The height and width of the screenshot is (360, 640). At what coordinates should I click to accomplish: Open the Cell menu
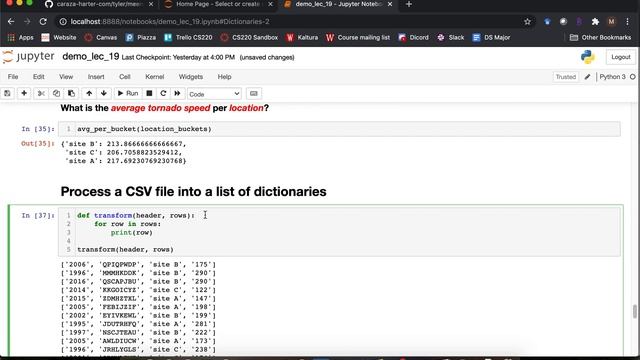(x=124, y=77)
